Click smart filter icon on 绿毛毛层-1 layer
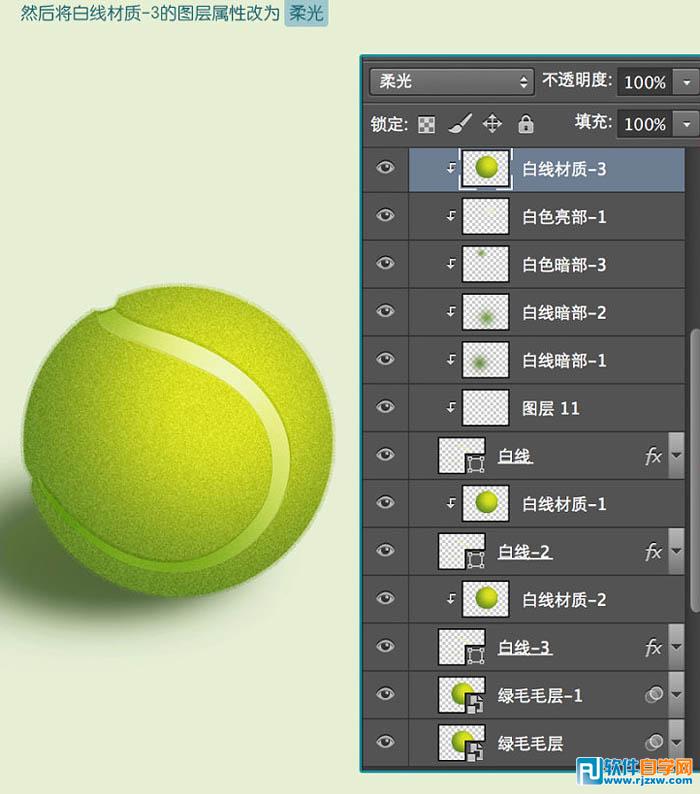This screenshot has height=794, width=700. [x=654, y=694]
